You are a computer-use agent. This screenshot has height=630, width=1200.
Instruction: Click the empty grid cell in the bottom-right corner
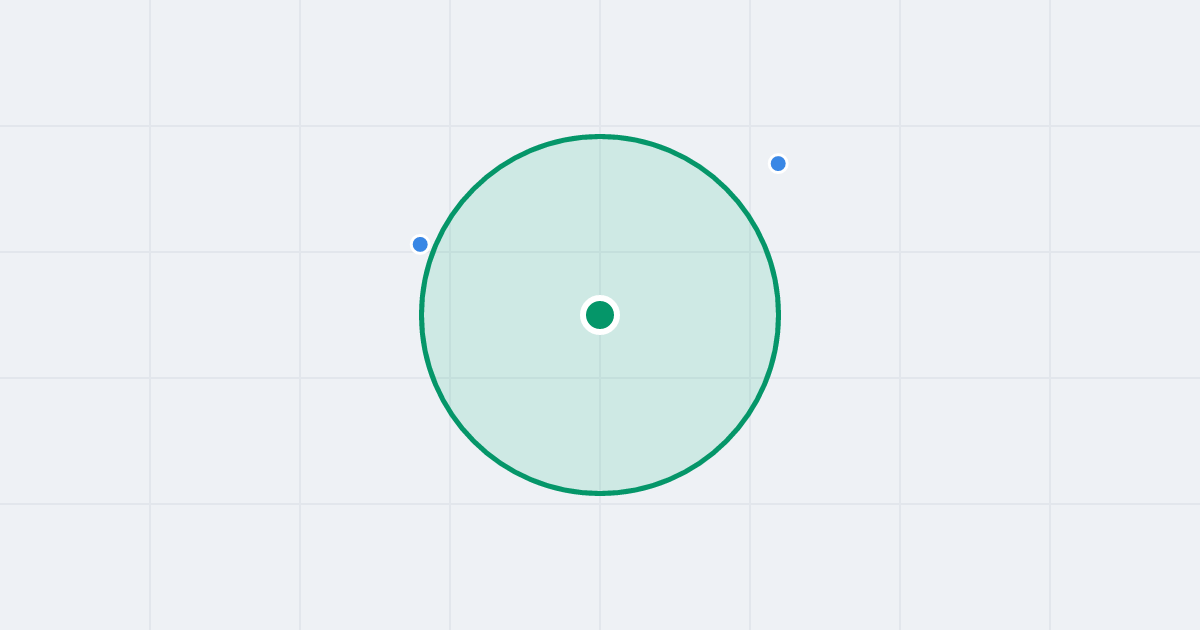1125,567
